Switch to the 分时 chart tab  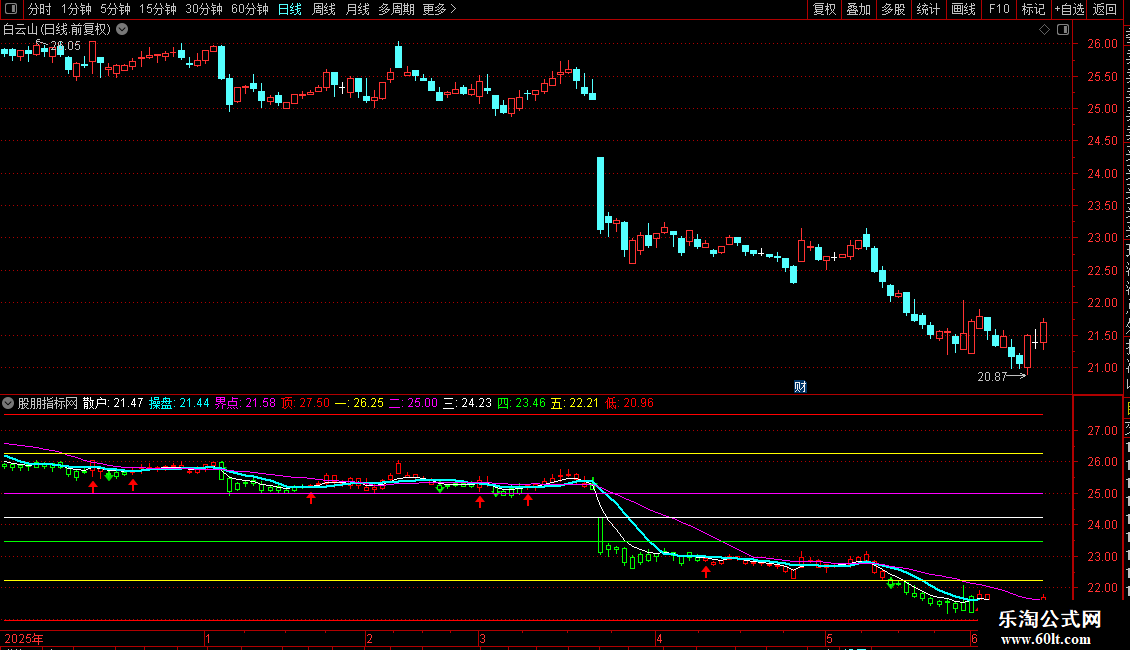tap(40, 9)
